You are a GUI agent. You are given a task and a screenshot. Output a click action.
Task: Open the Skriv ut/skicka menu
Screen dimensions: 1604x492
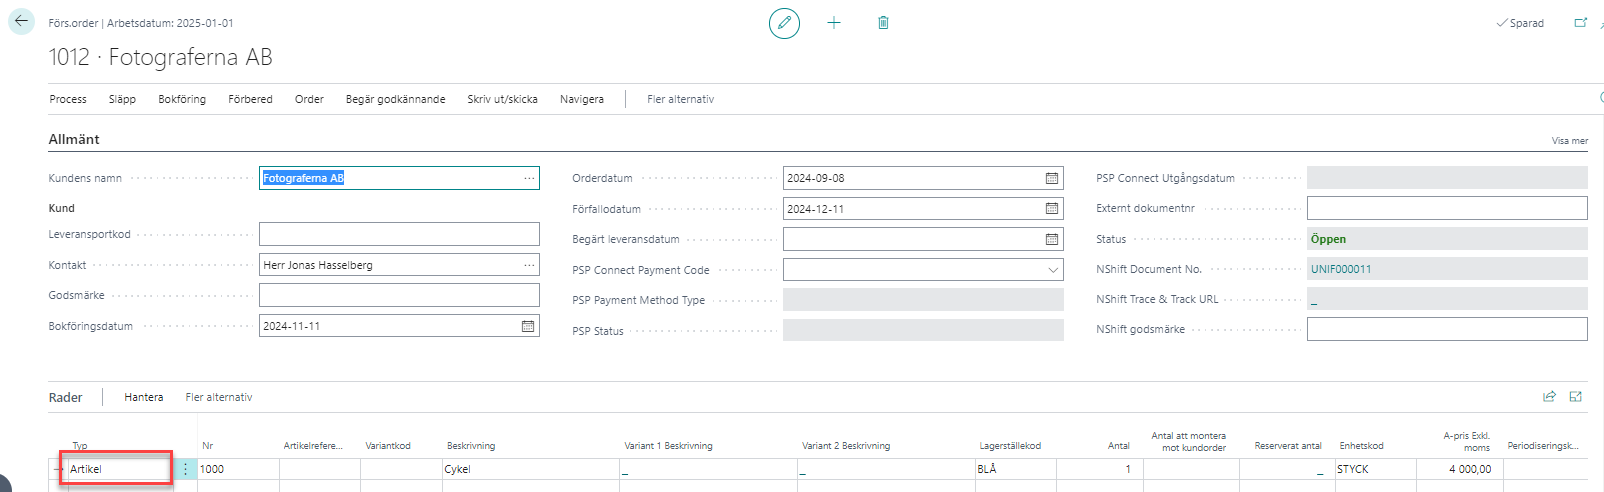tap(502, 99)
